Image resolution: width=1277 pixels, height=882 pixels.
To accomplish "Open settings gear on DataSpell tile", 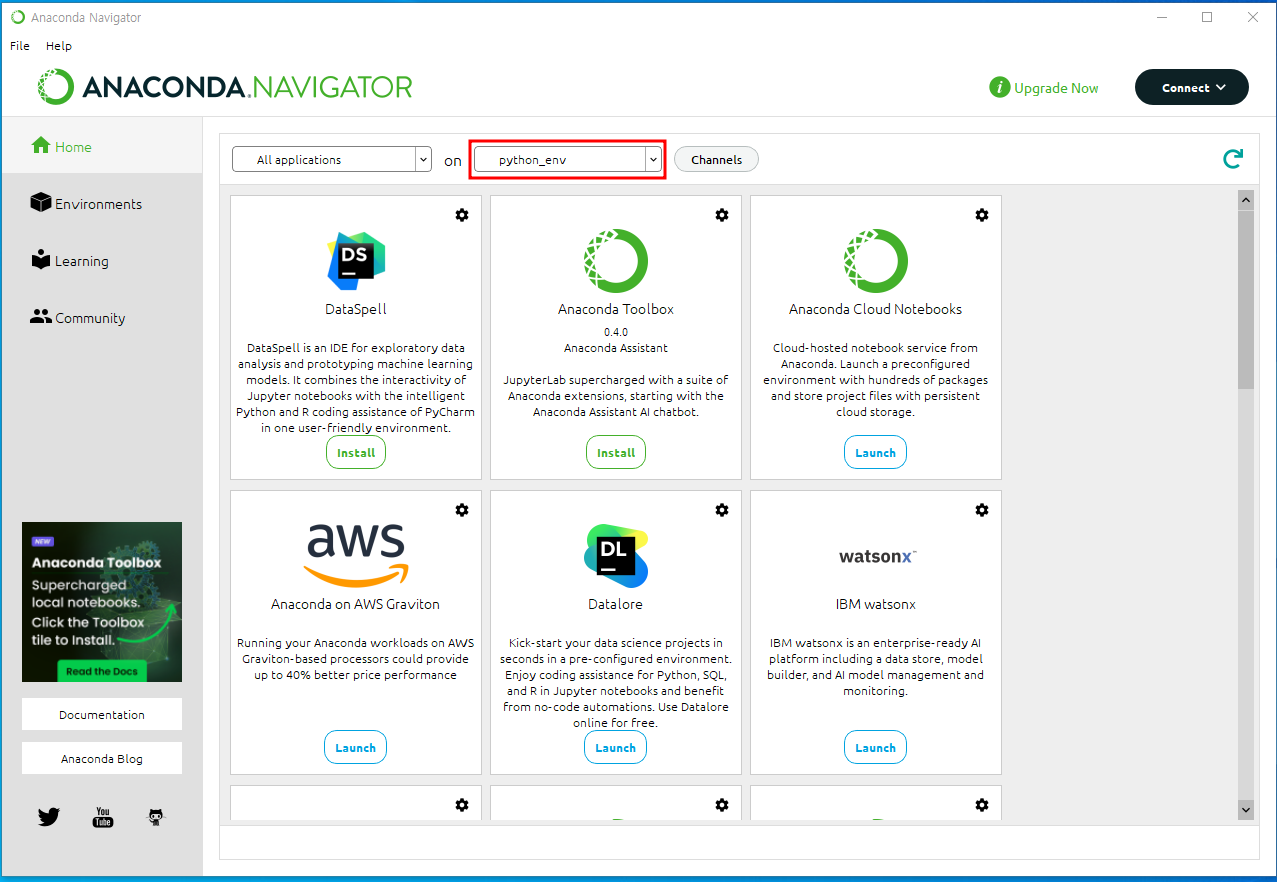I will (x=462, y=215).
